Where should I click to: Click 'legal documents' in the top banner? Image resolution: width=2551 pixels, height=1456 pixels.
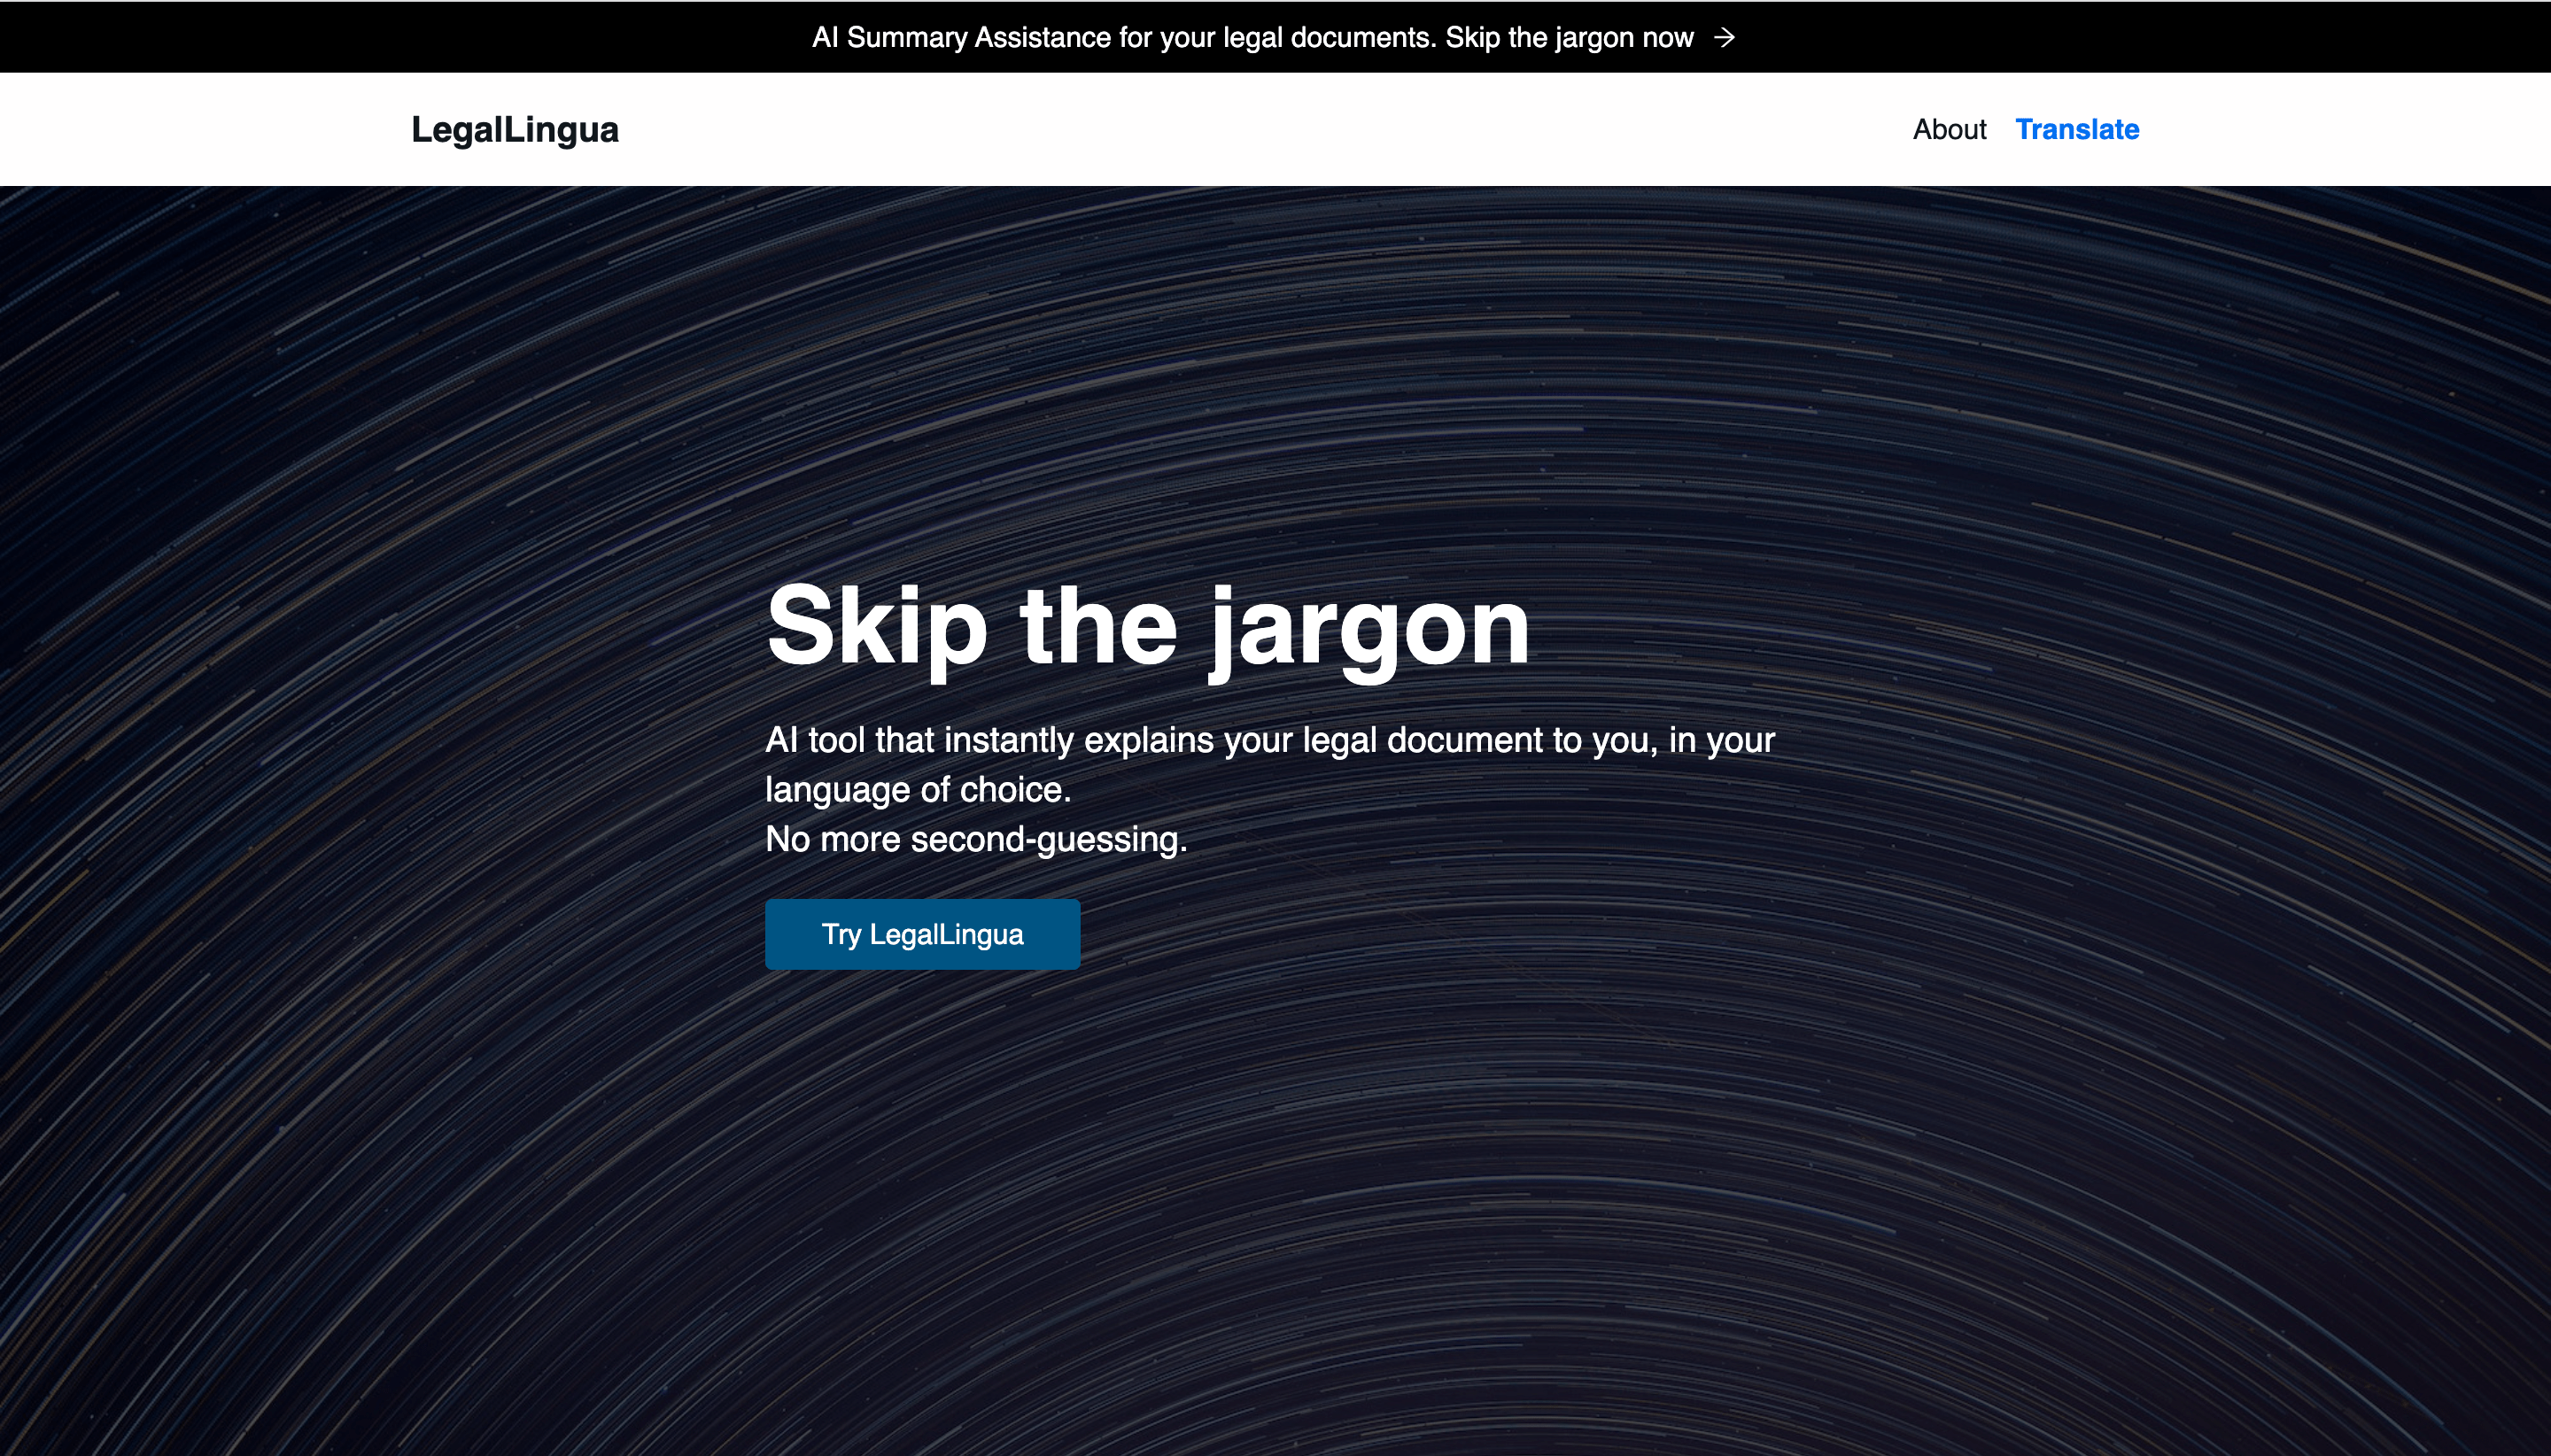tap(1328, 38)
